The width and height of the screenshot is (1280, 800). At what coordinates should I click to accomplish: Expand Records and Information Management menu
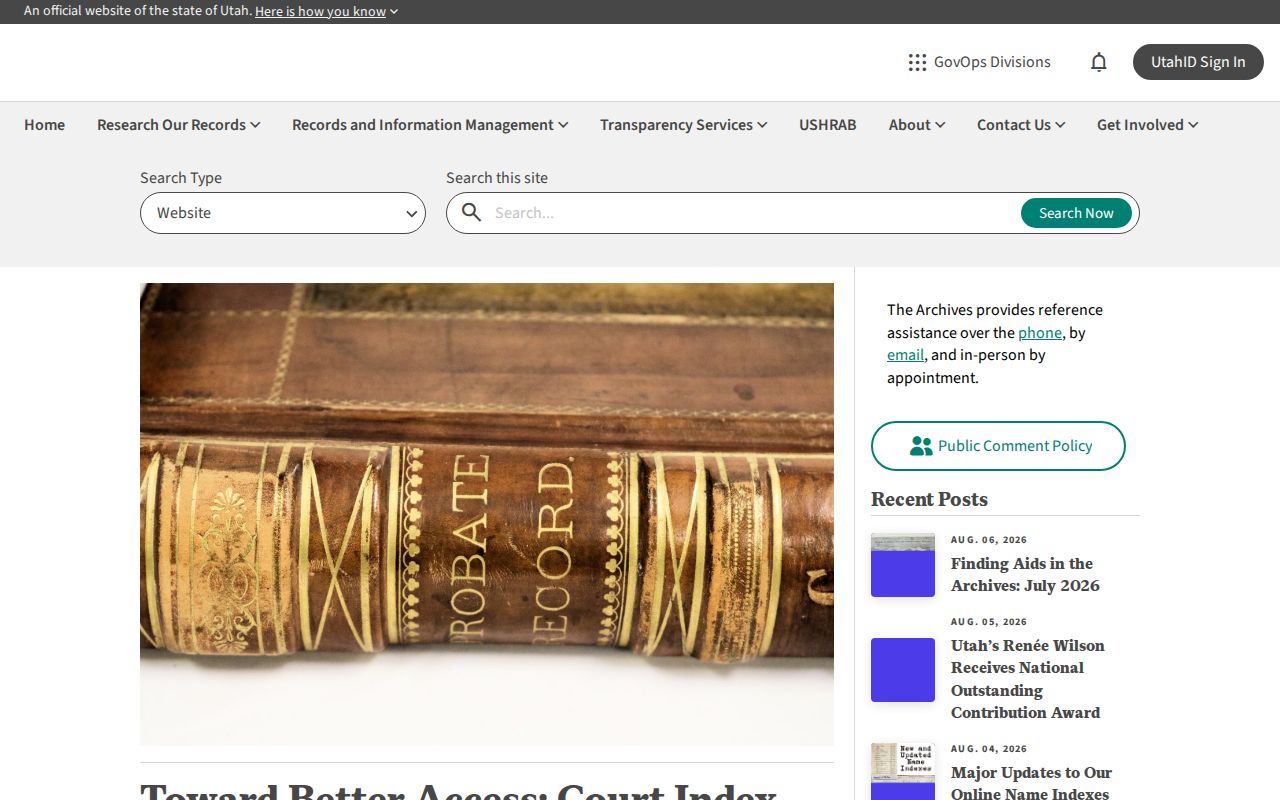tap(430, 125)
